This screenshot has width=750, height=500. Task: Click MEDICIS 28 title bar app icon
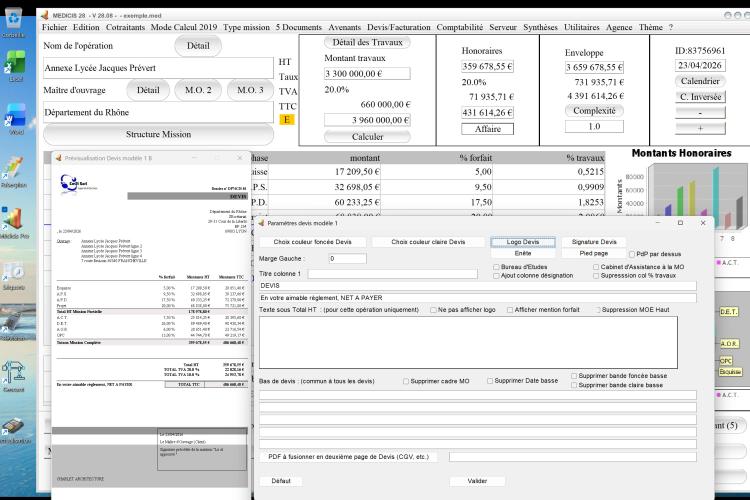point(44,15)
